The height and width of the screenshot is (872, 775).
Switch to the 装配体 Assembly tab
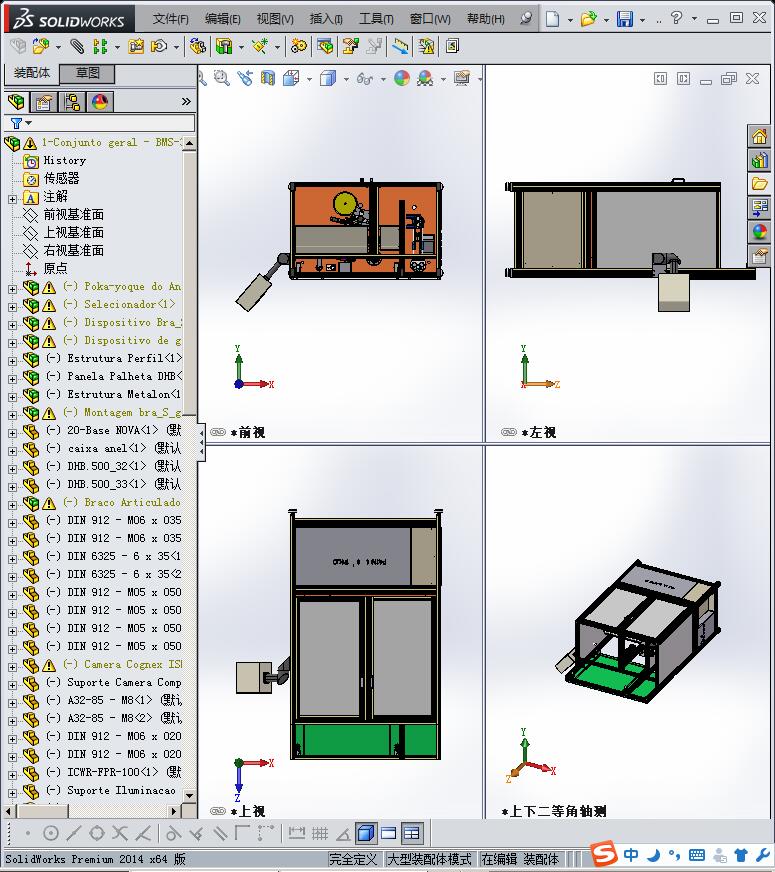[x=32, y=73]
